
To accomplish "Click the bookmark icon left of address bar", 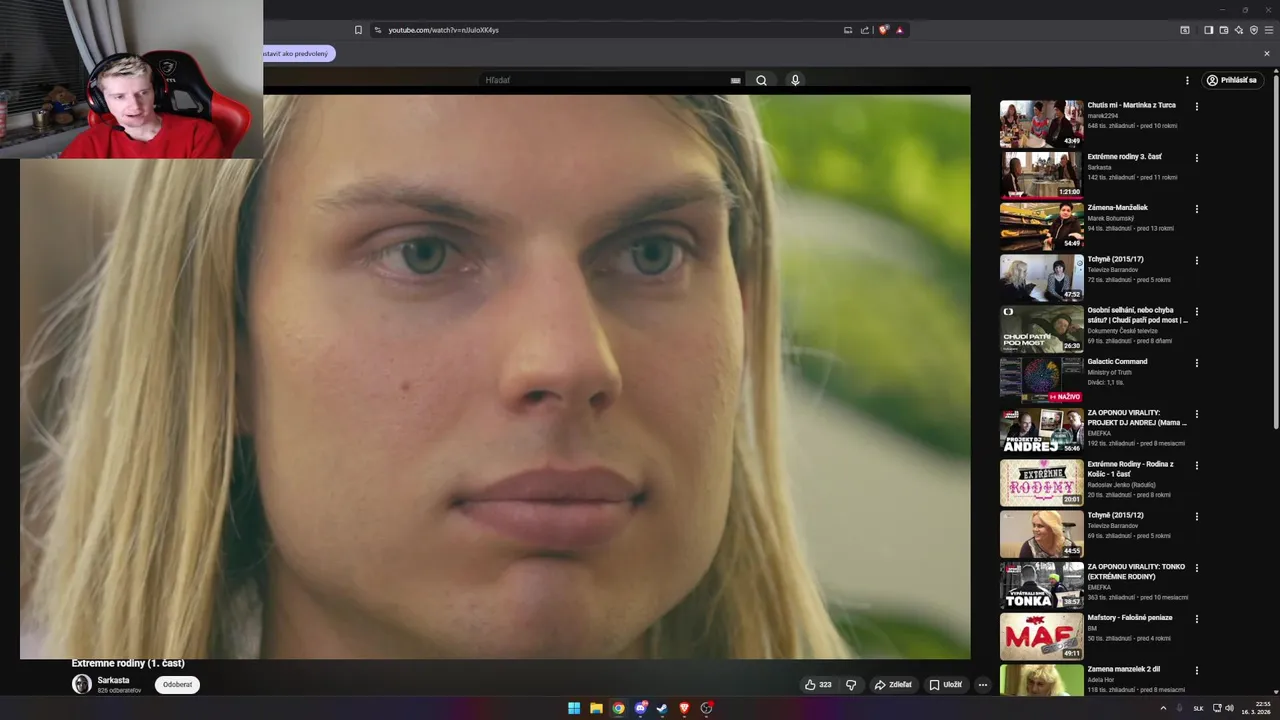I will click(x=358, y=30).
